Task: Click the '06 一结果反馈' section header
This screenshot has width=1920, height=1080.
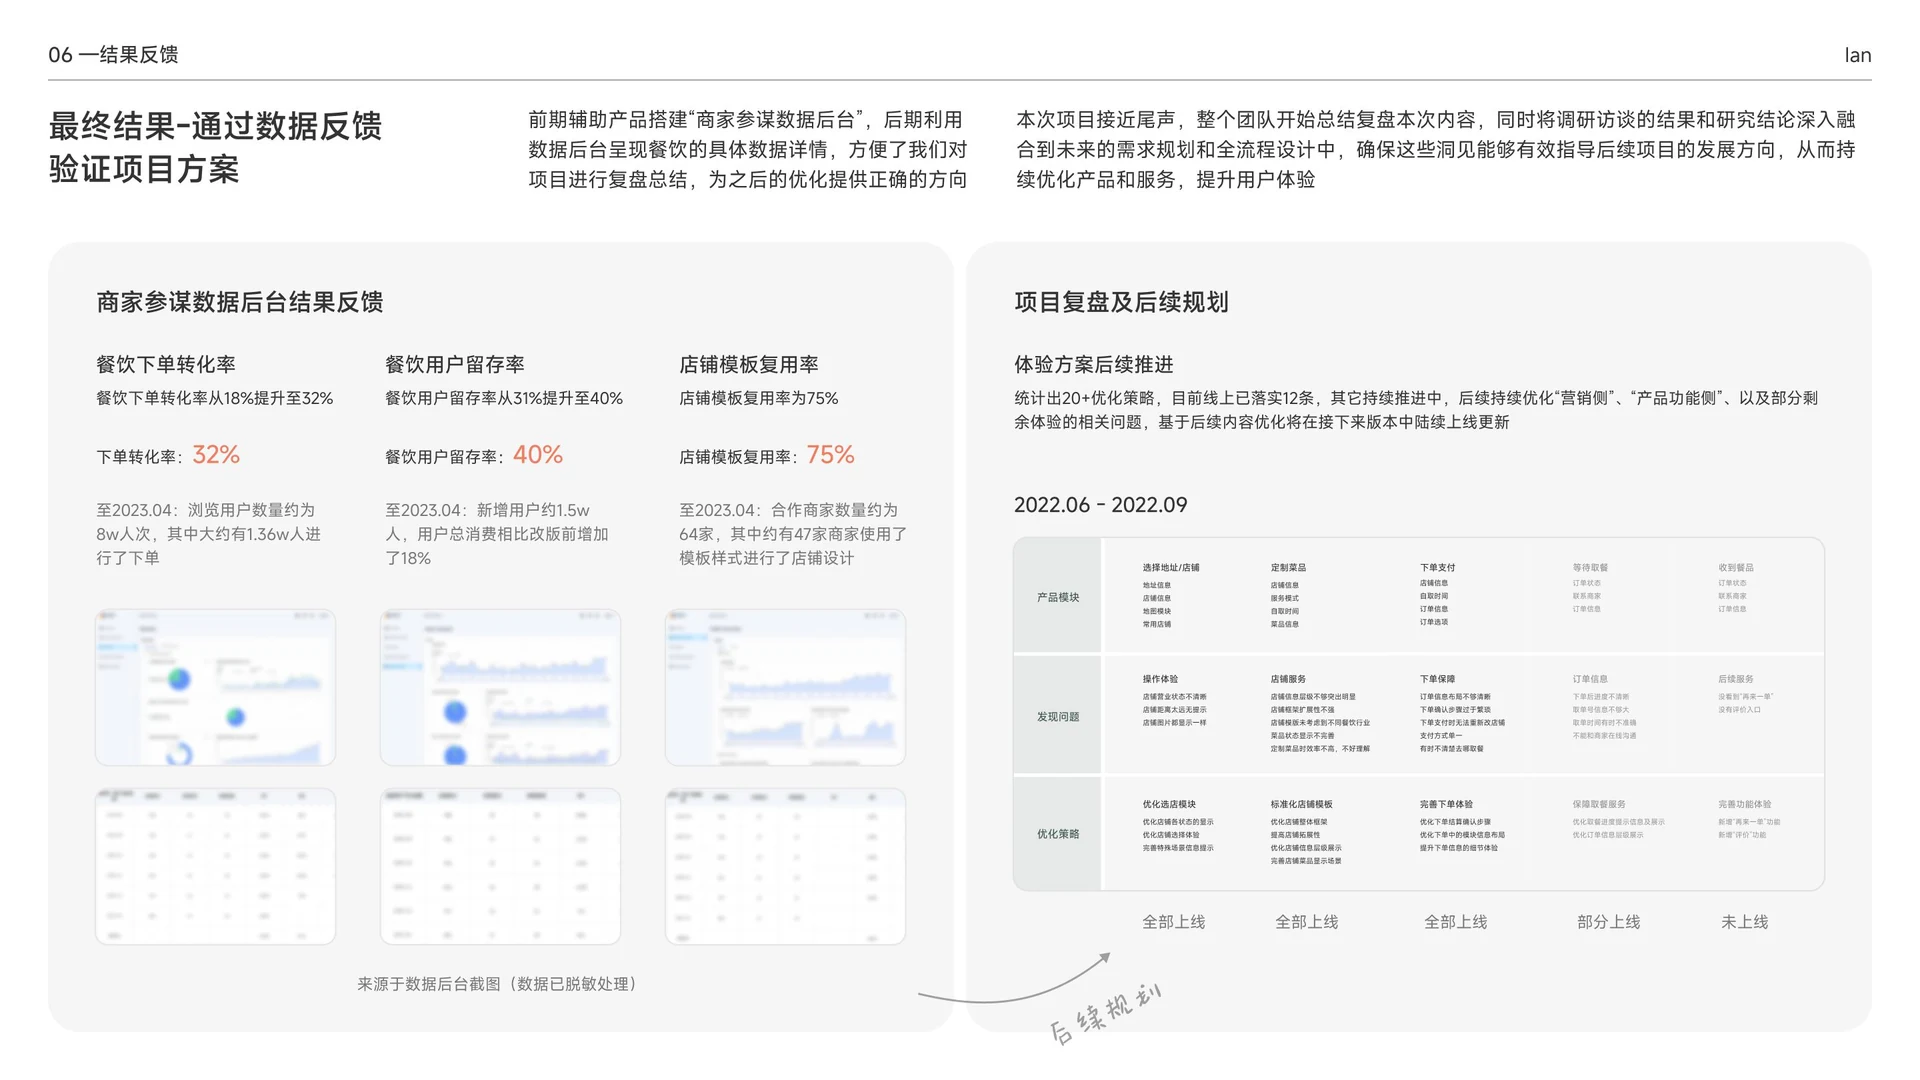Action: [x=113, y=55]
